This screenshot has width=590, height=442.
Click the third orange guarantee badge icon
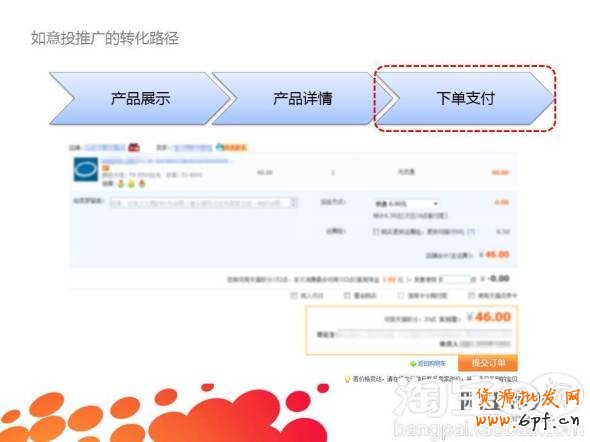142,184
